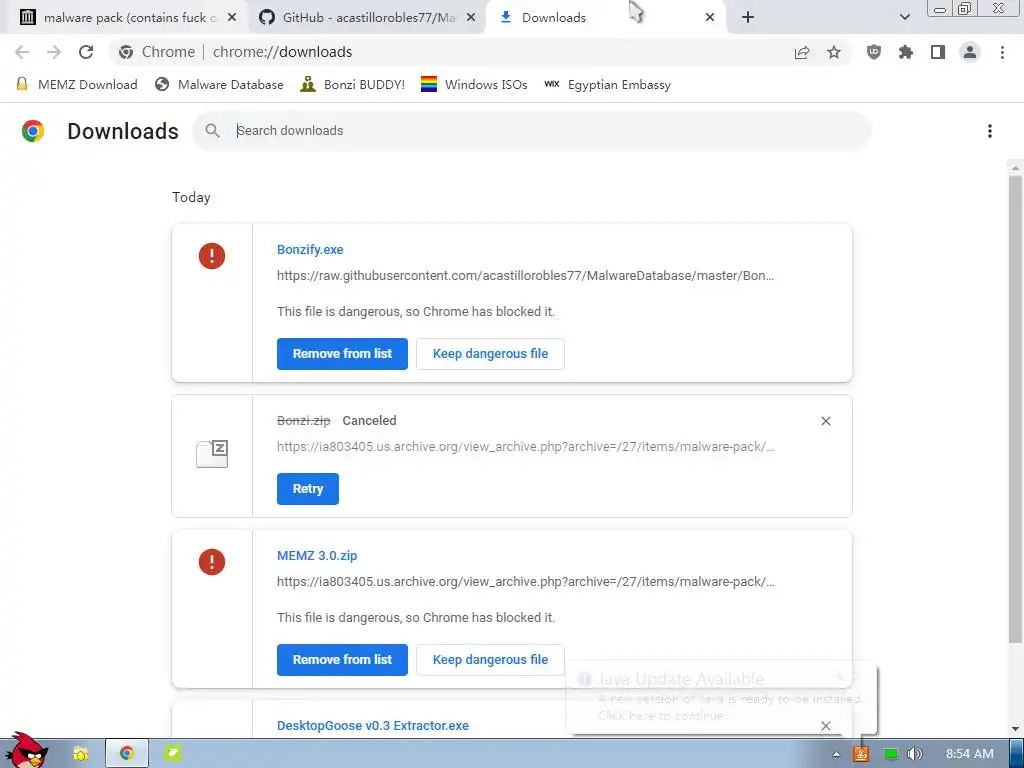This screenshot has width=1024, height=768.
Task: Open the Angry Birds Start button
Action: click(x=26, y=751)
